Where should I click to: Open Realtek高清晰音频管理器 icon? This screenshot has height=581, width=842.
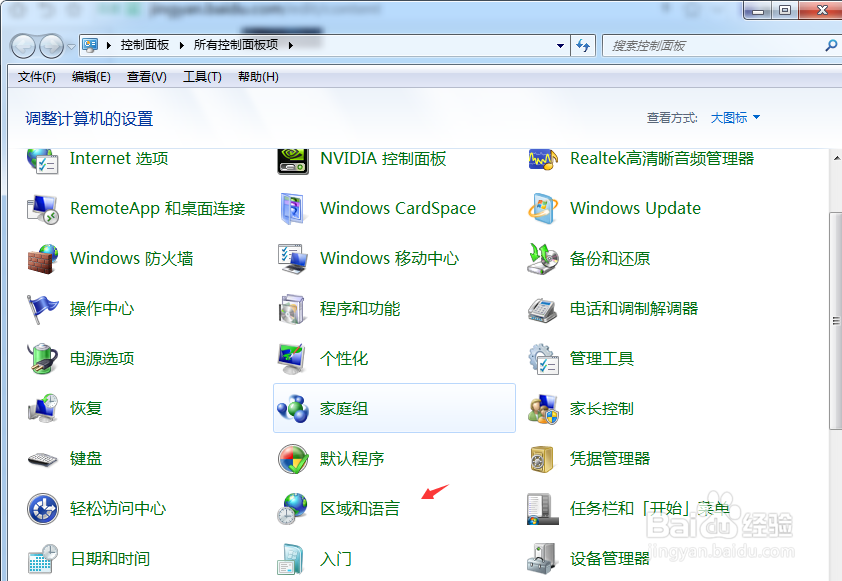pyautogui.click(x=543, y=160)
